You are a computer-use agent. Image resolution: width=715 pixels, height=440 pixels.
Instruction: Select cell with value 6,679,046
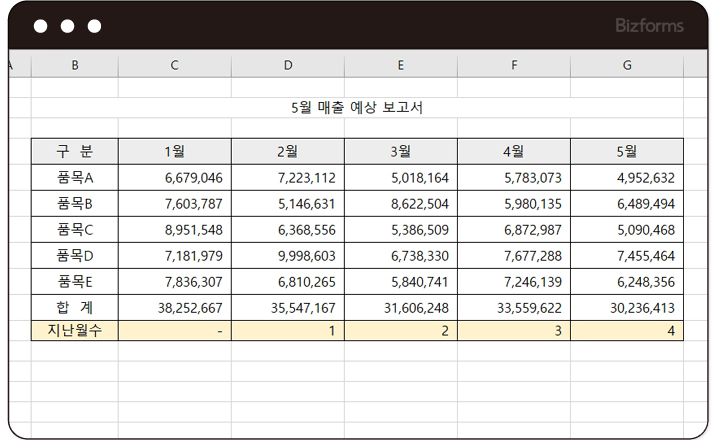click(175, 177)
